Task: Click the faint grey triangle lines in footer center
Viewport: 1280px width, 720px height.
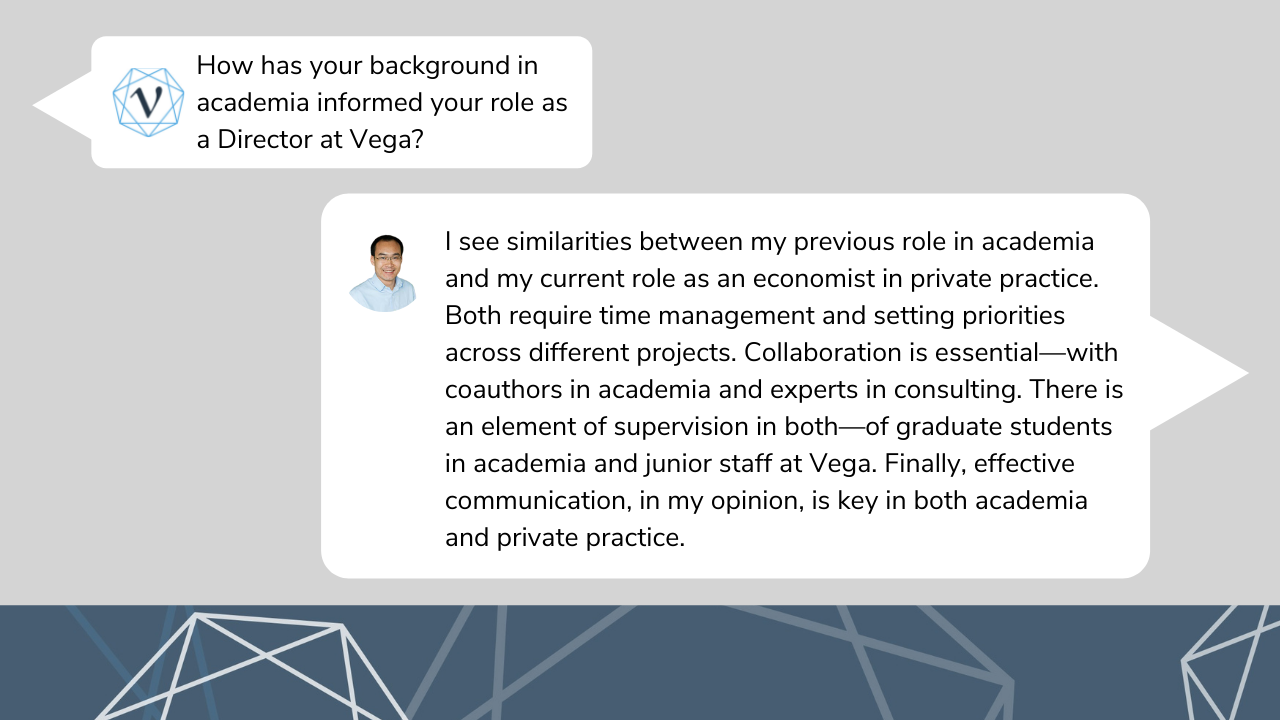Action: [700, 662]
